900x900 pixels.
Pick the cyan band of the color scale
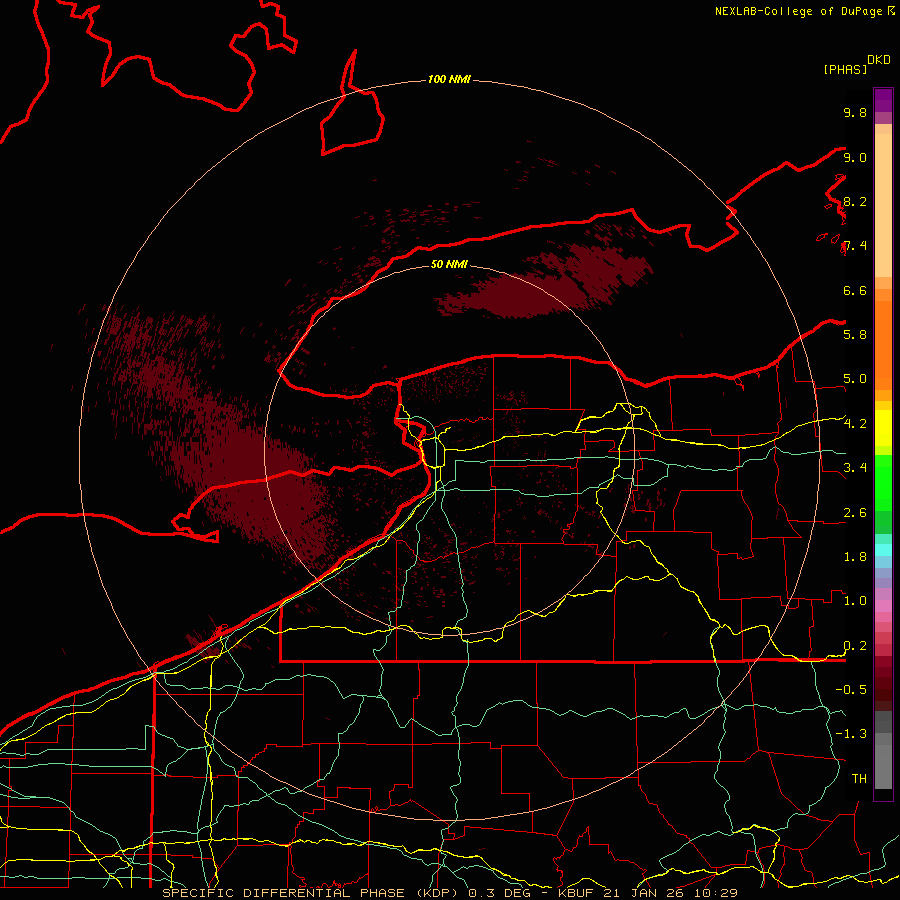[883, 549]
